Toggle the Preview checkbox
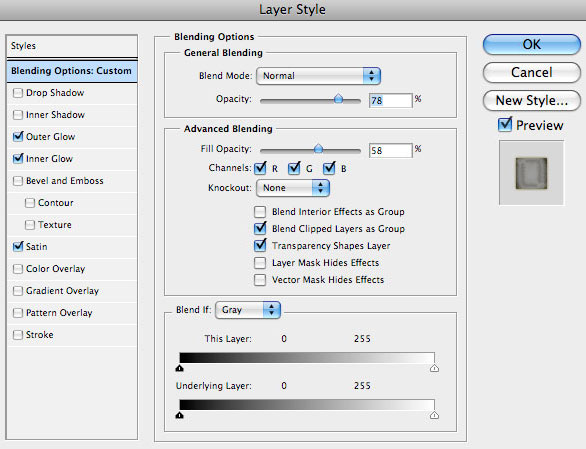Image resolution: width=586 pixels, height=449 pixels. [x=505, y=124]
